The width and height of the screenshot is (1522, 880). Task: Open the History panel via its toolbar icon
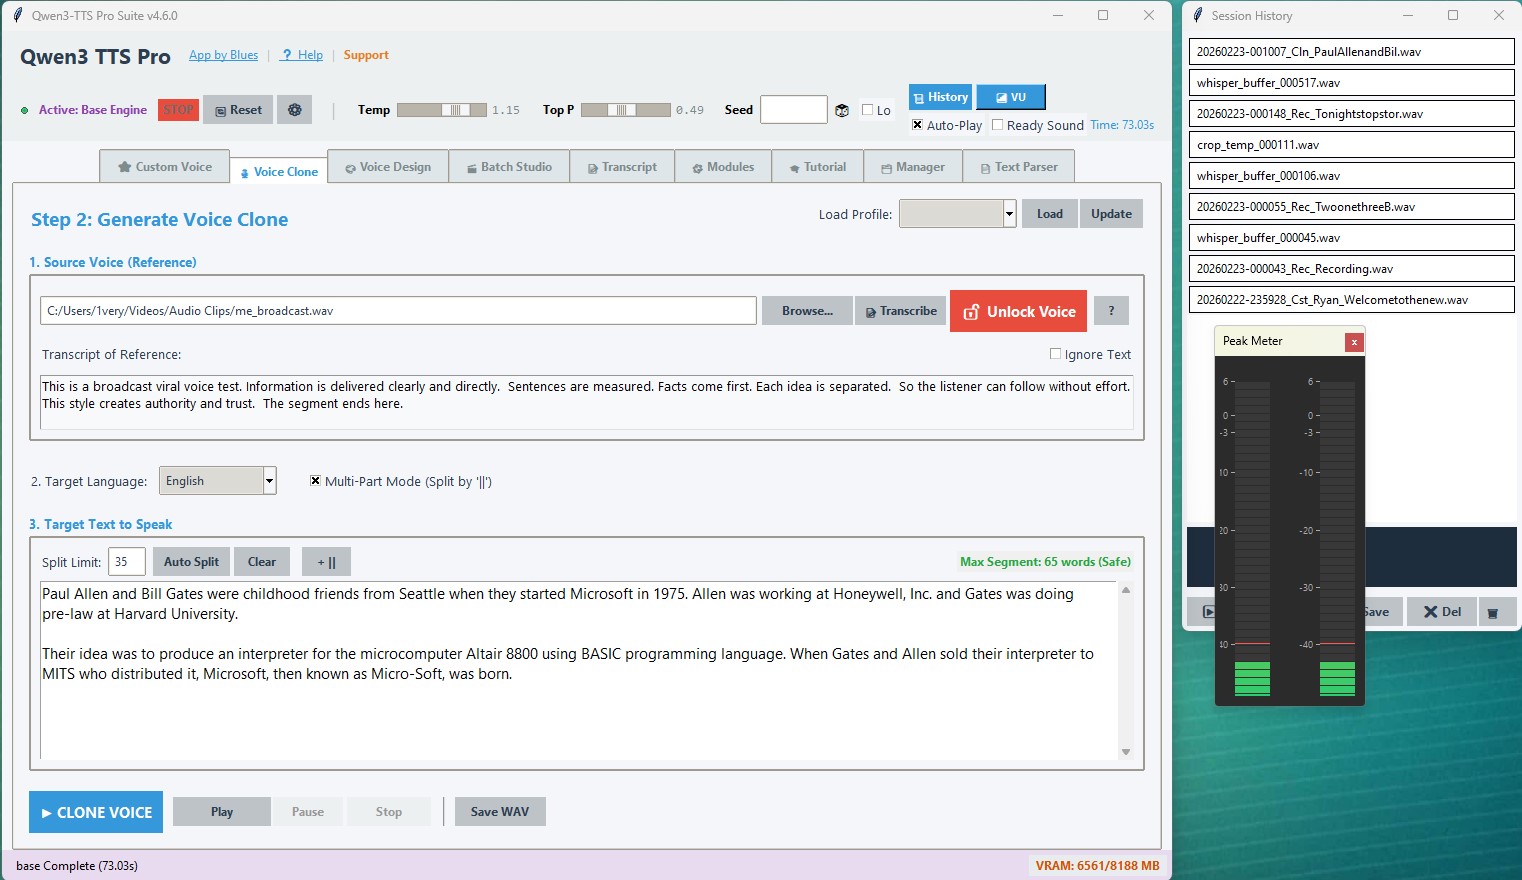(x=939, y=97)
